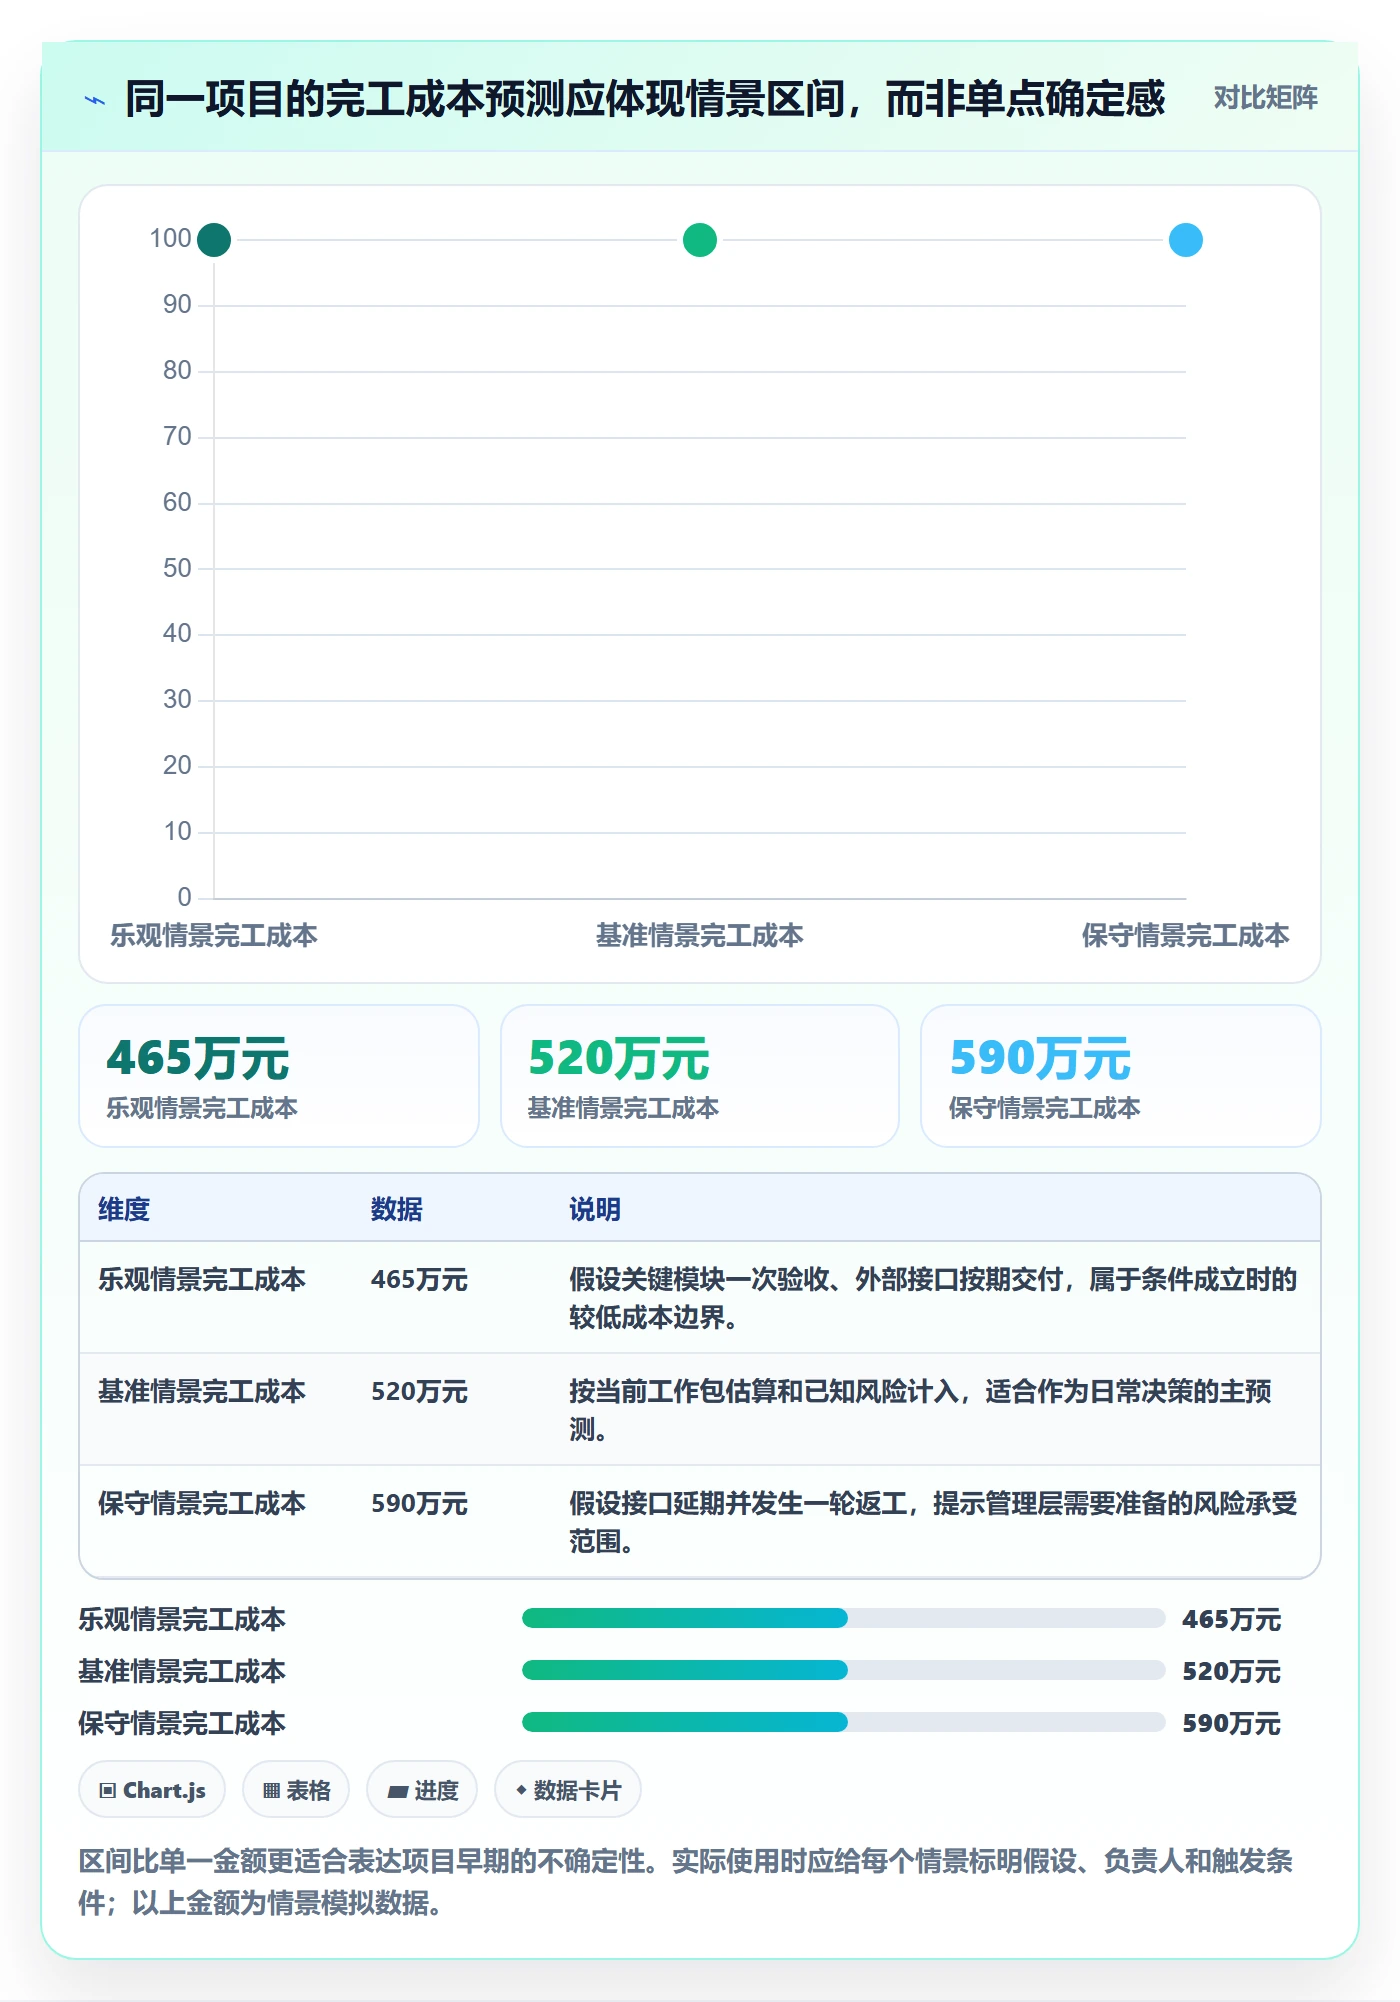This screenshot has height=2002, width=1400.
Task: Click the 590万元 value beside progress bar
Action: click(x=1231, y=1724)
